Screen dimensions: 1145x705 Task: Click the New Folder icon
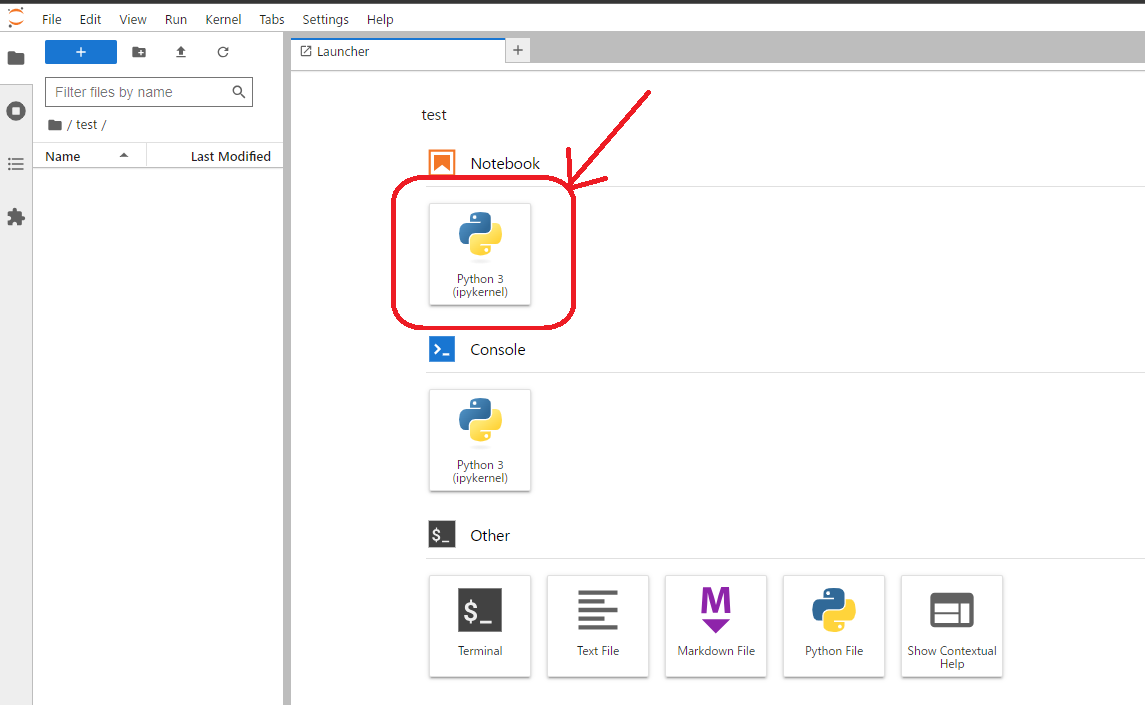[x=139, y=52]
